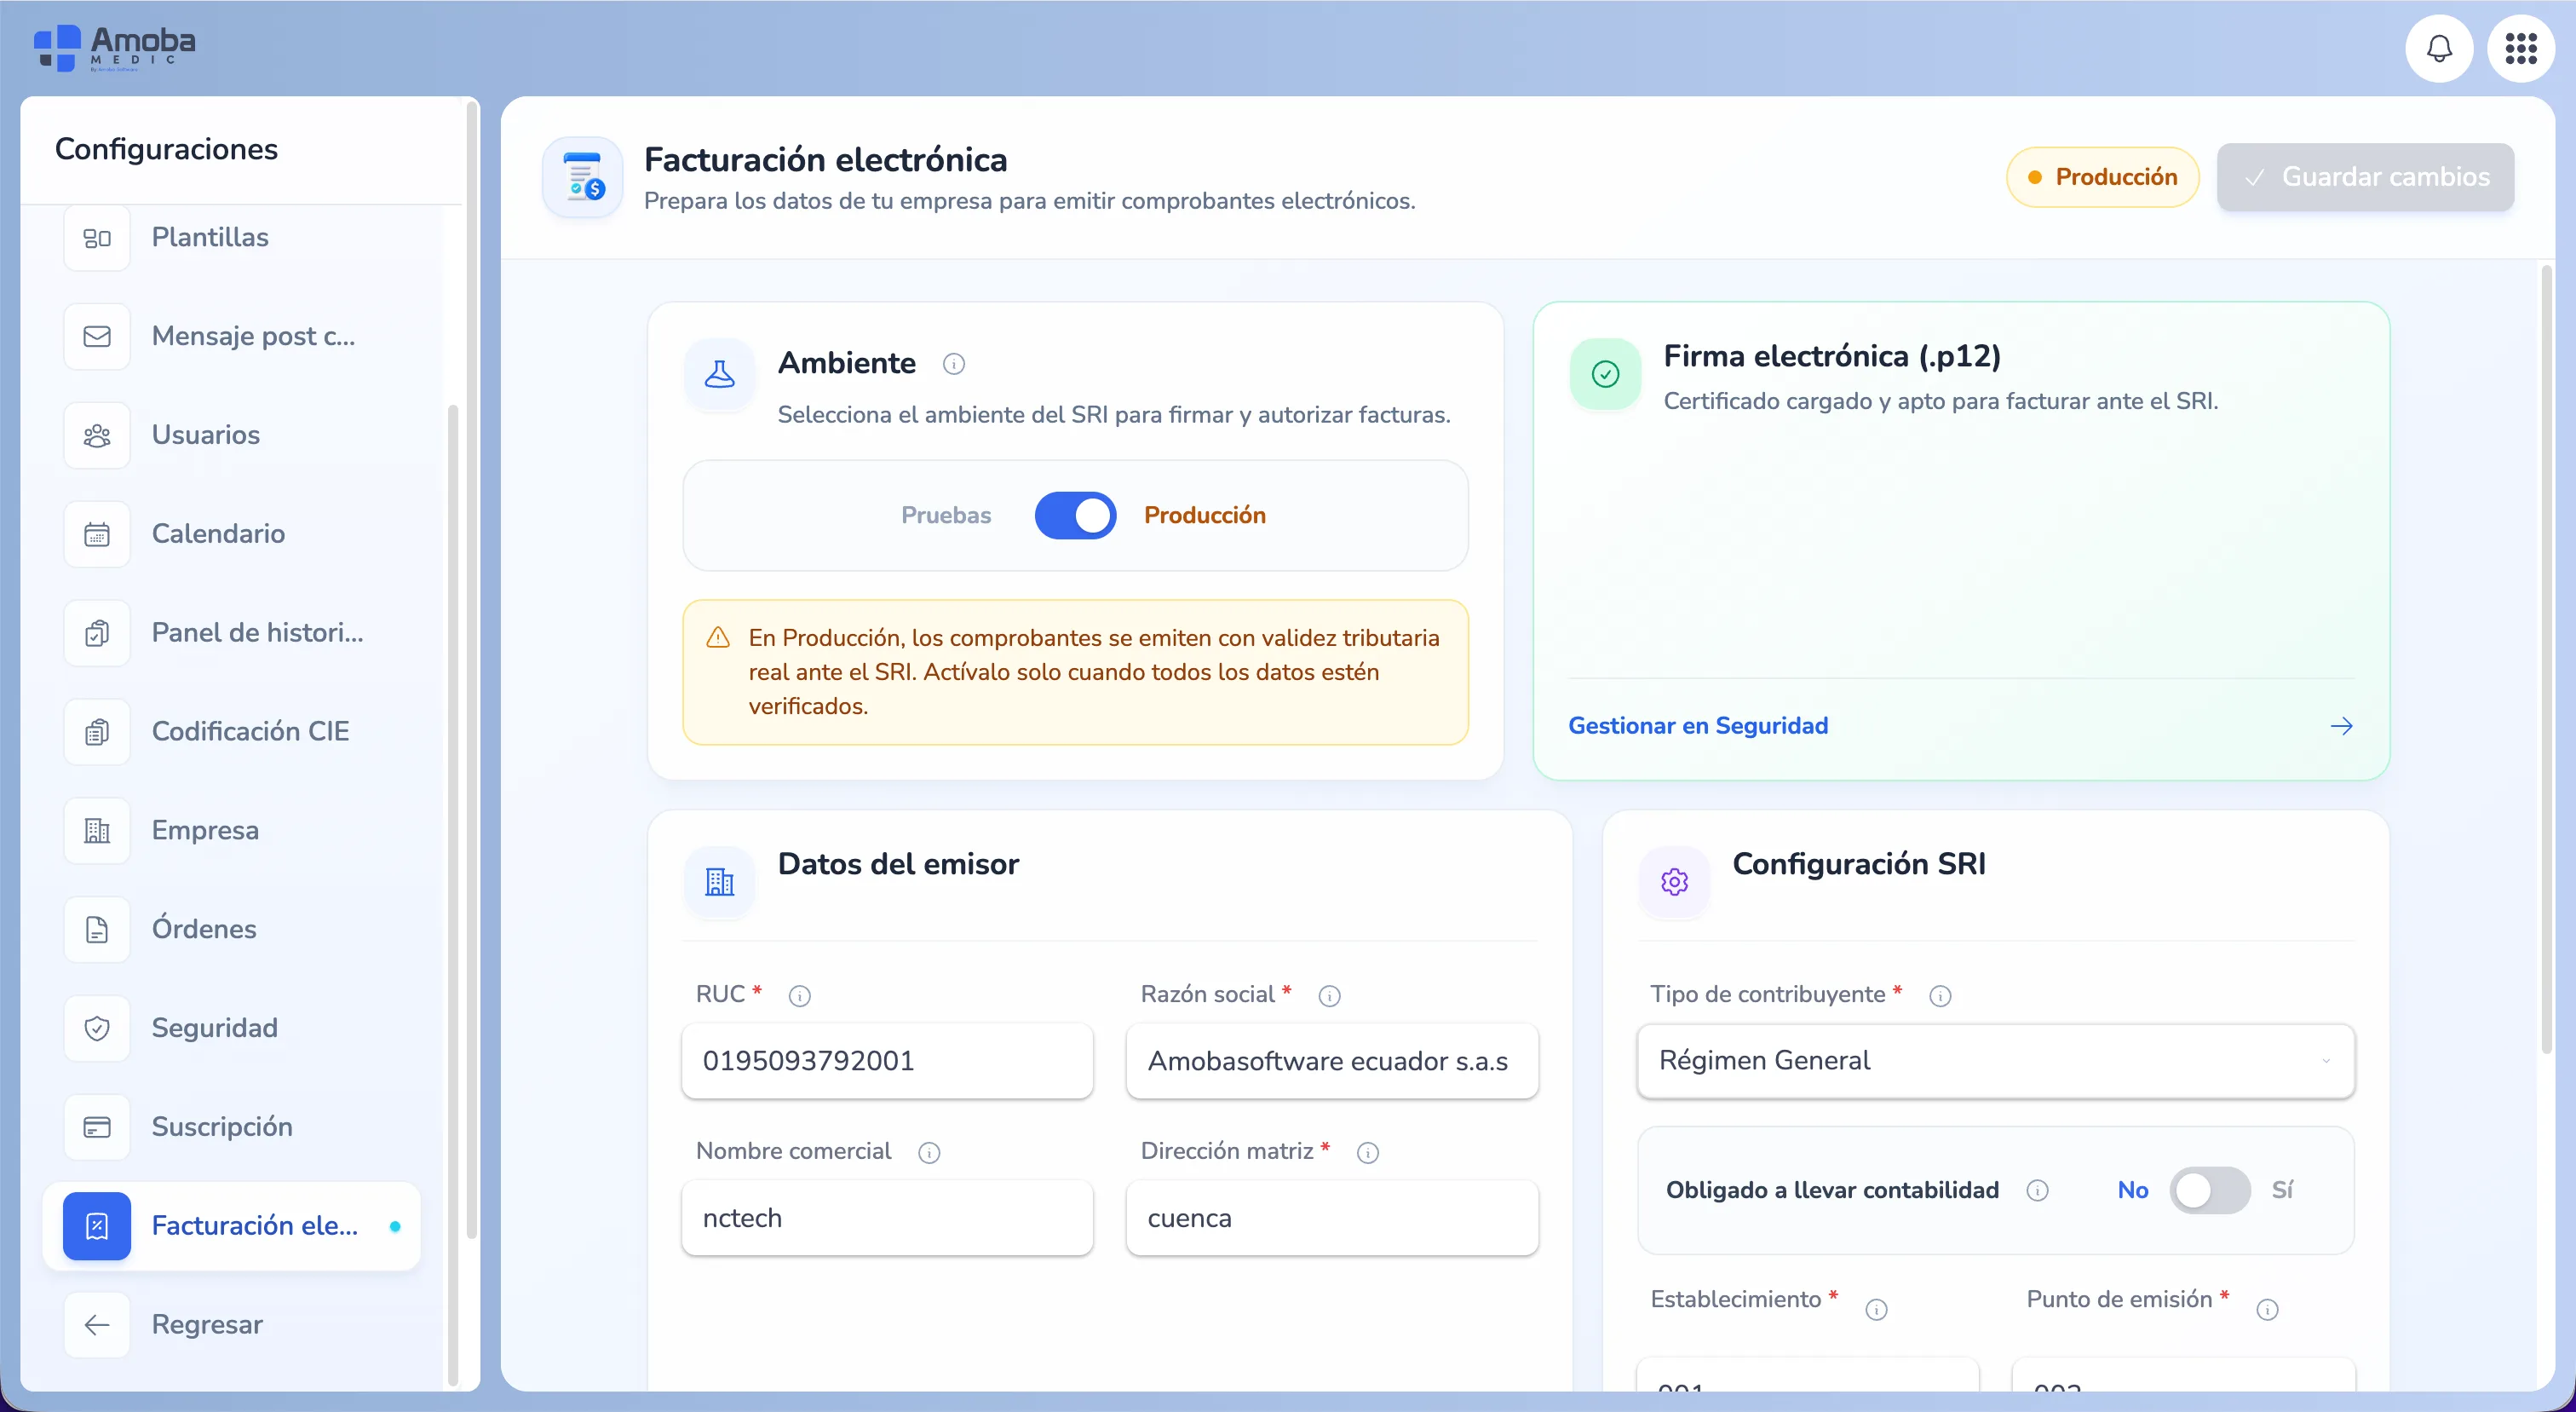Click the warning triangle in Producción notice
Screen dimensions: 2576x1412
coord(718,638)
